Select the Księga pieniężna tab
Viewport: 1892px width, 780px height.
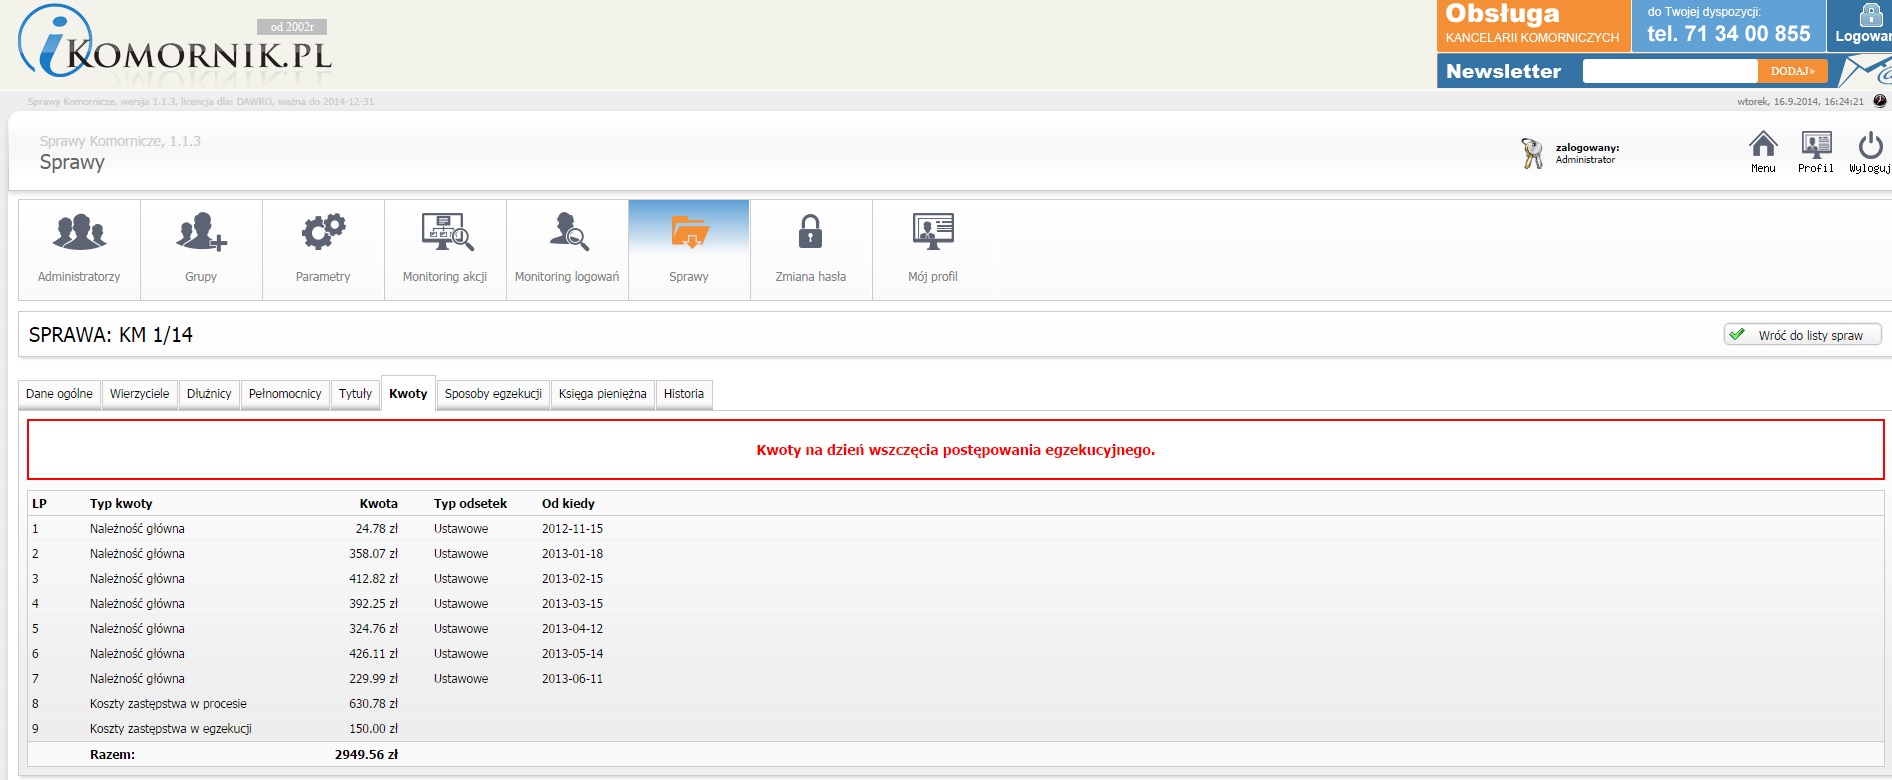pyautogui.click(x=602, y=394)
